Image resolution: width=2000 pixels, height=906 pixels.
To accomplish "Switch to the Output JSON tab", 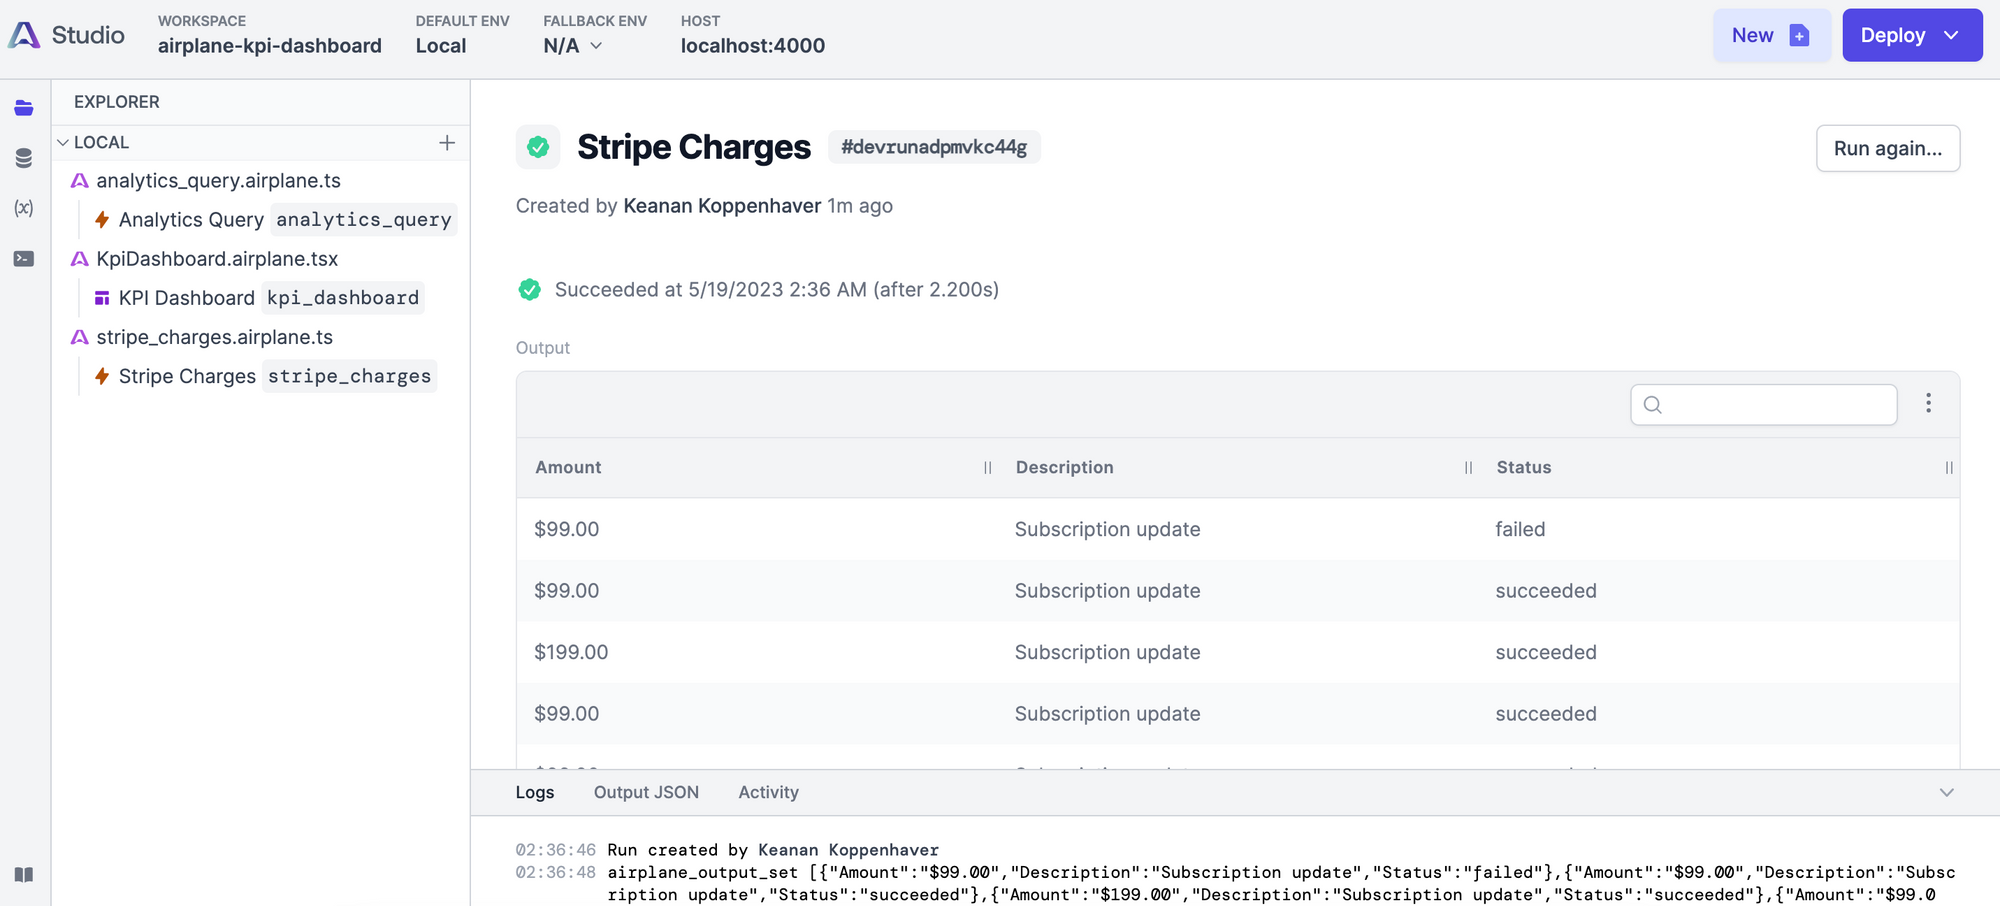I will pyautogui.click(x=646, y=793).
